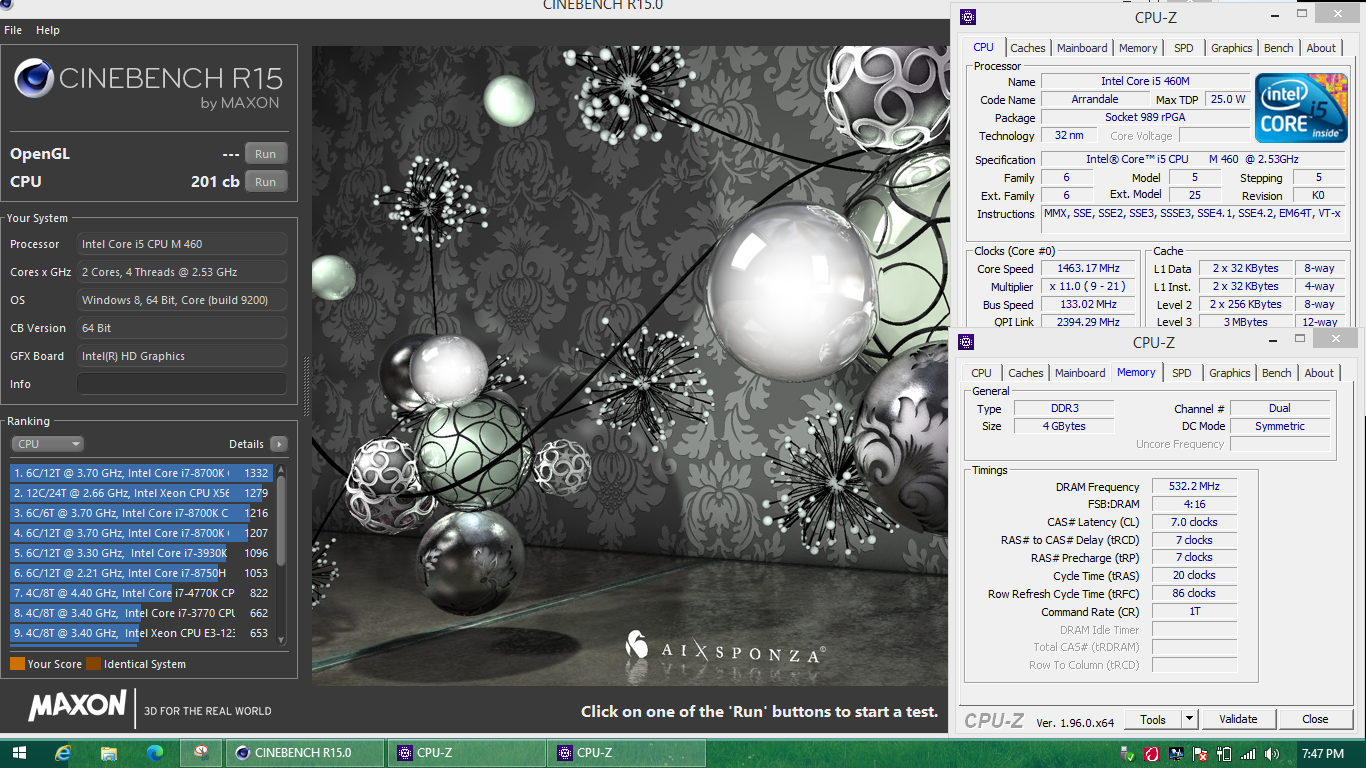Click the ranking list scrollbar thumb

pos(281,521)
